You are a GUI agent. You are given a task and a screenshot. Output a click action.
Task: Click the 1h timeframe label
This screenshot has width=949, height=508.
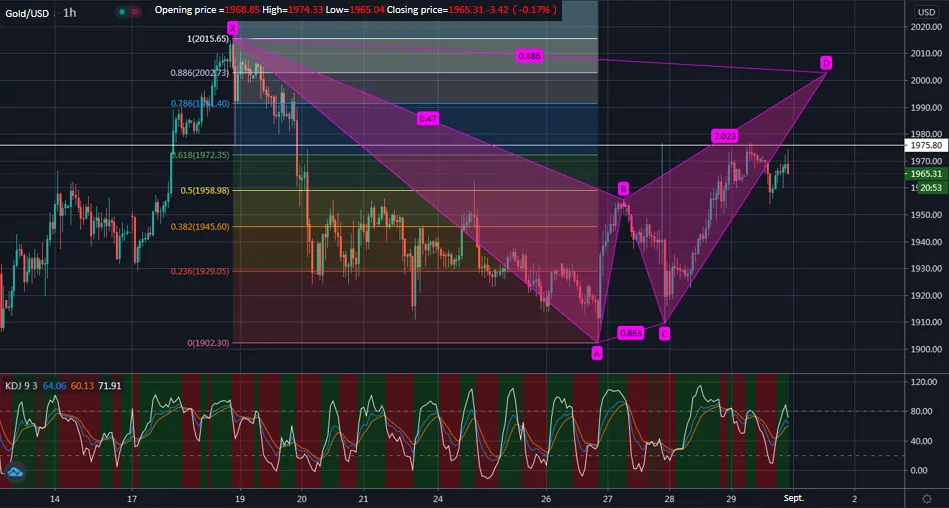click(x=70, y=12)
